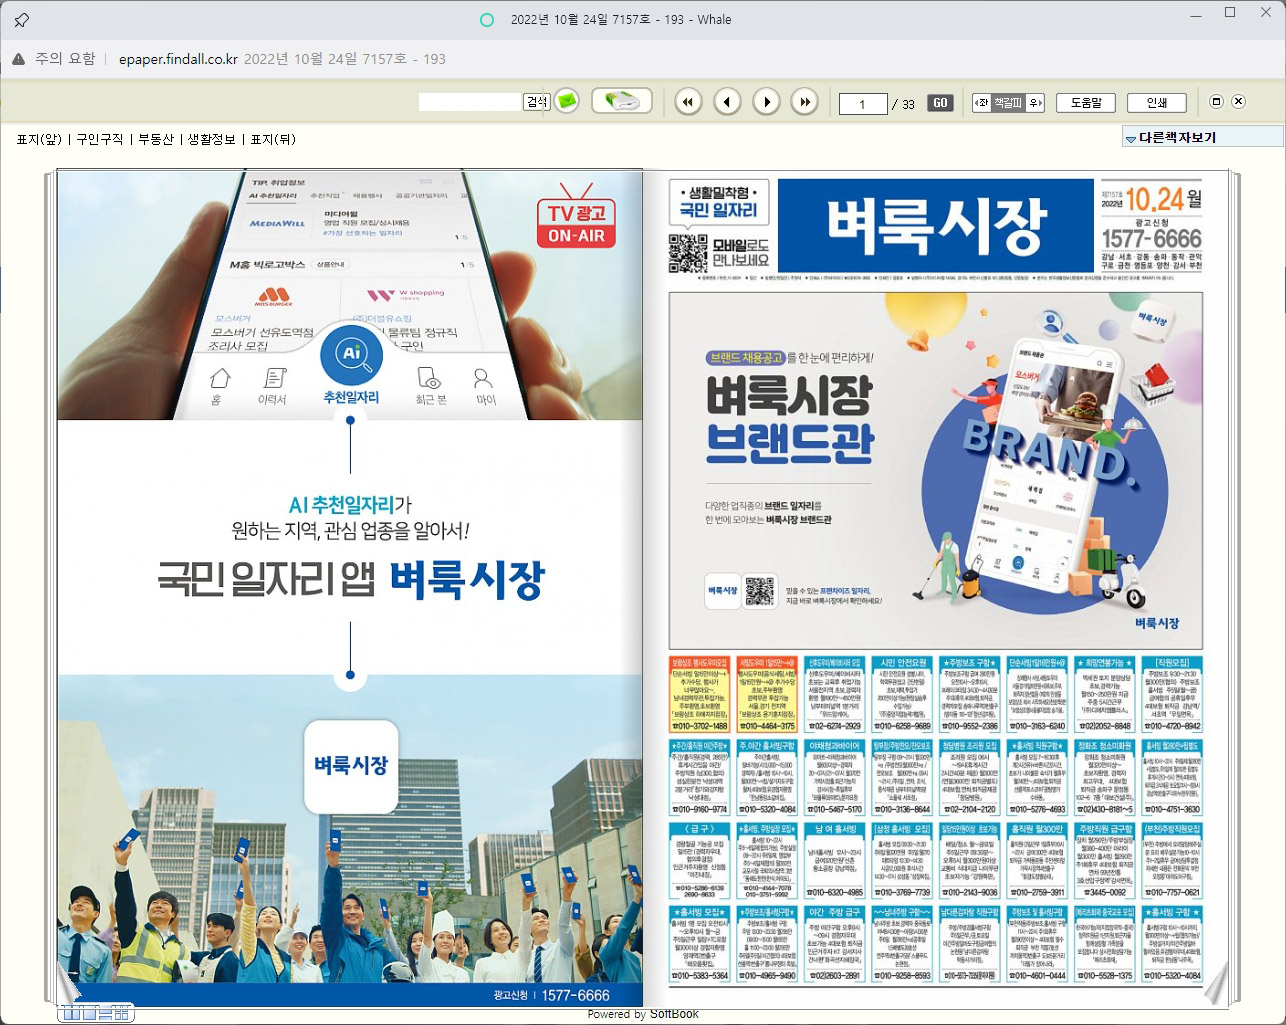This screenshot has height=1025, width=1286.
Task: Click the page number input field
Action: [x=863, y=103]
